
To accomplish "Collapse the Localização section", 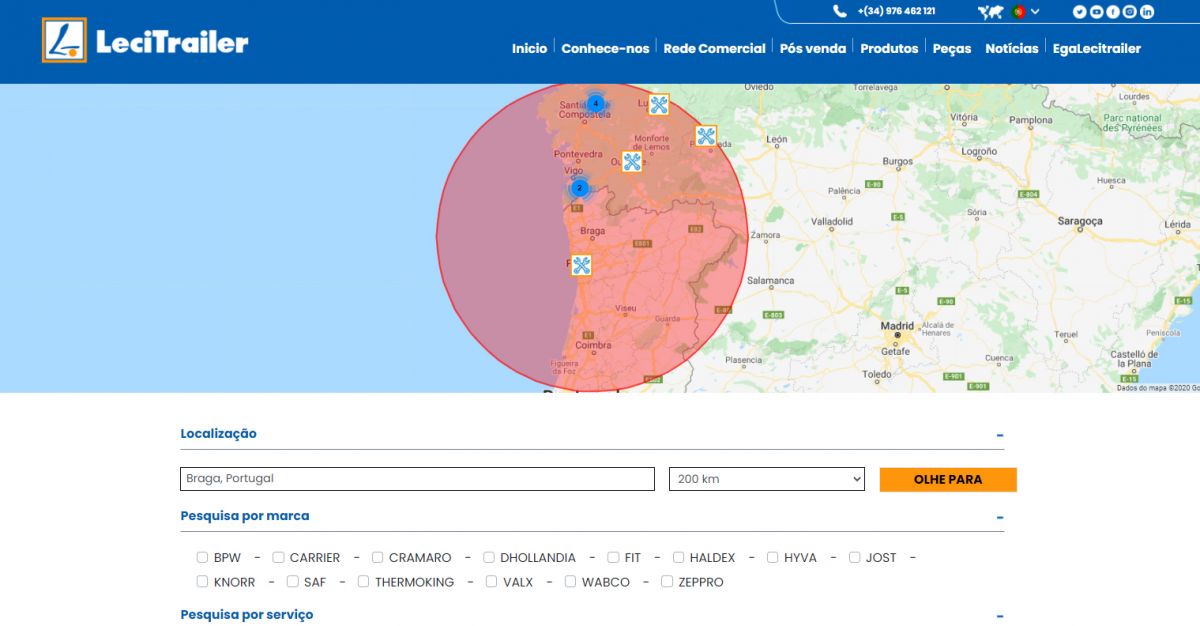I will pyautogui.click(x=999, y=435).
